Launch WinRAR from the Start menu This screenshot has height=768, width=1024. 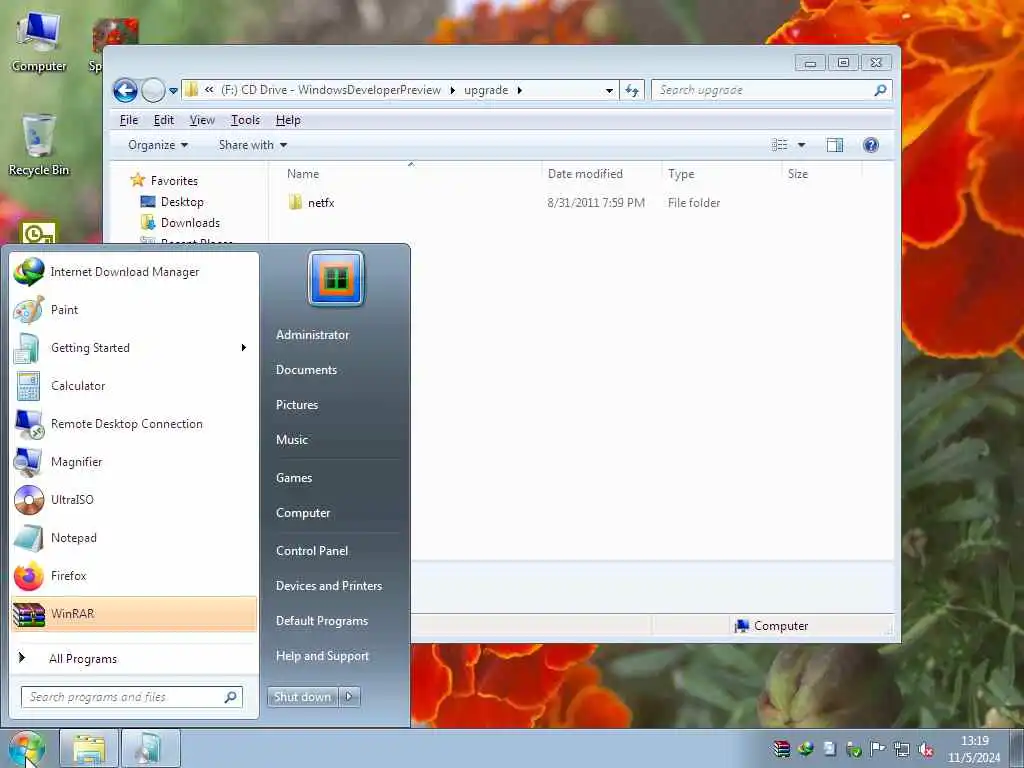pos(134,613)
